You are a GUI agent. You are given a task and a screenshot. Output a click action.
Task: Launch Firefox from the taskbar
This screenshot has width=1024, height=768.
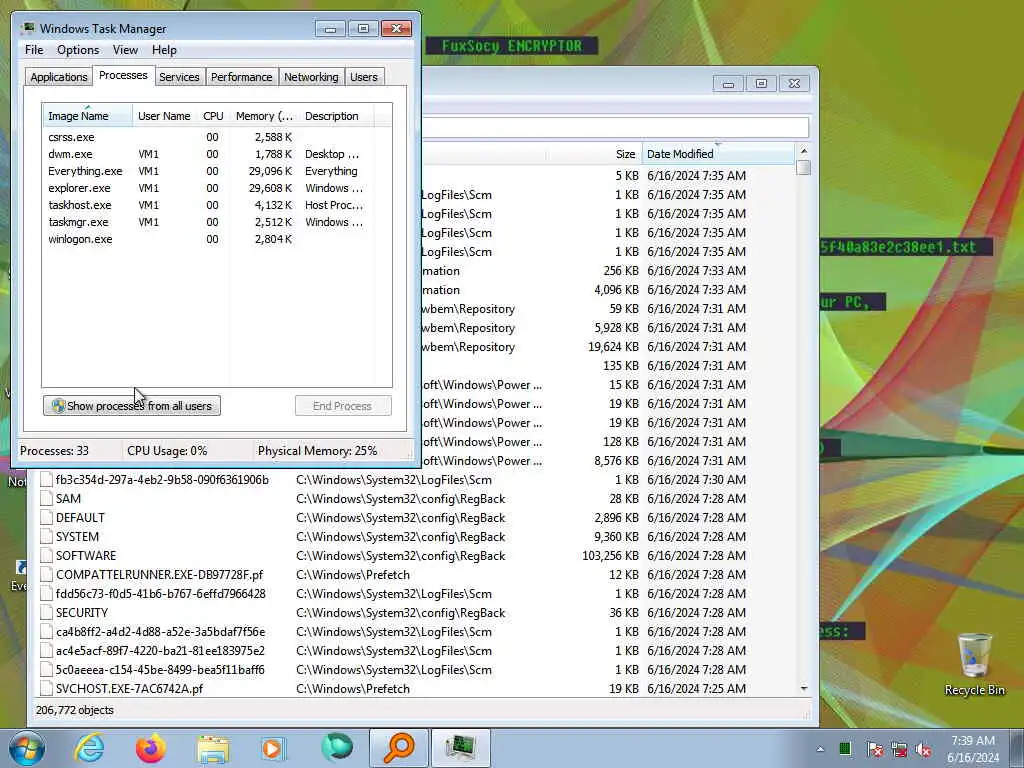pyautogui.click(x=151, y=748)
